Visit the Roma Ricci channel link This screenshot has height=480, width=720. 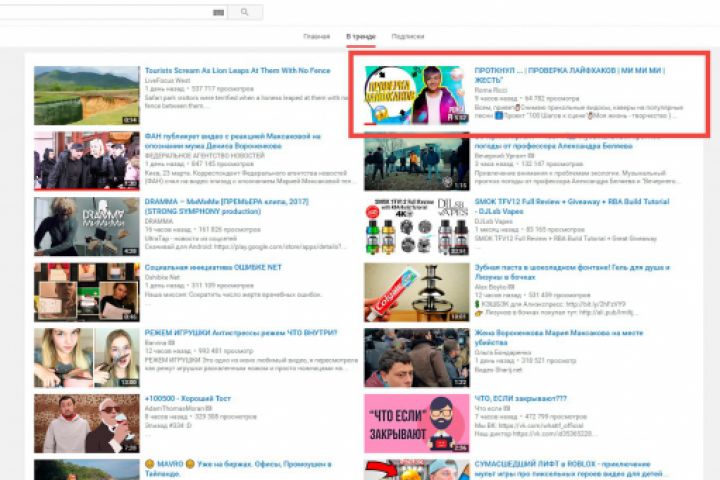click(490, 90)
